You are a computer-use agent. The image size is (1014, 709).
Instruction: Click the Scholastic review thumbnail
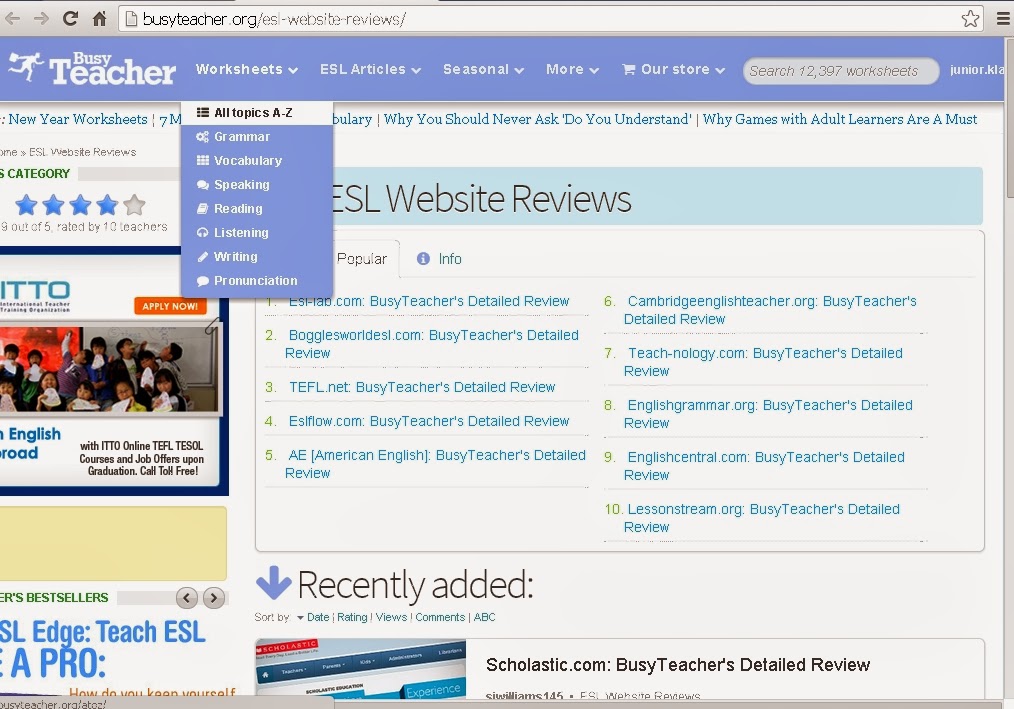tap(361, 668)
